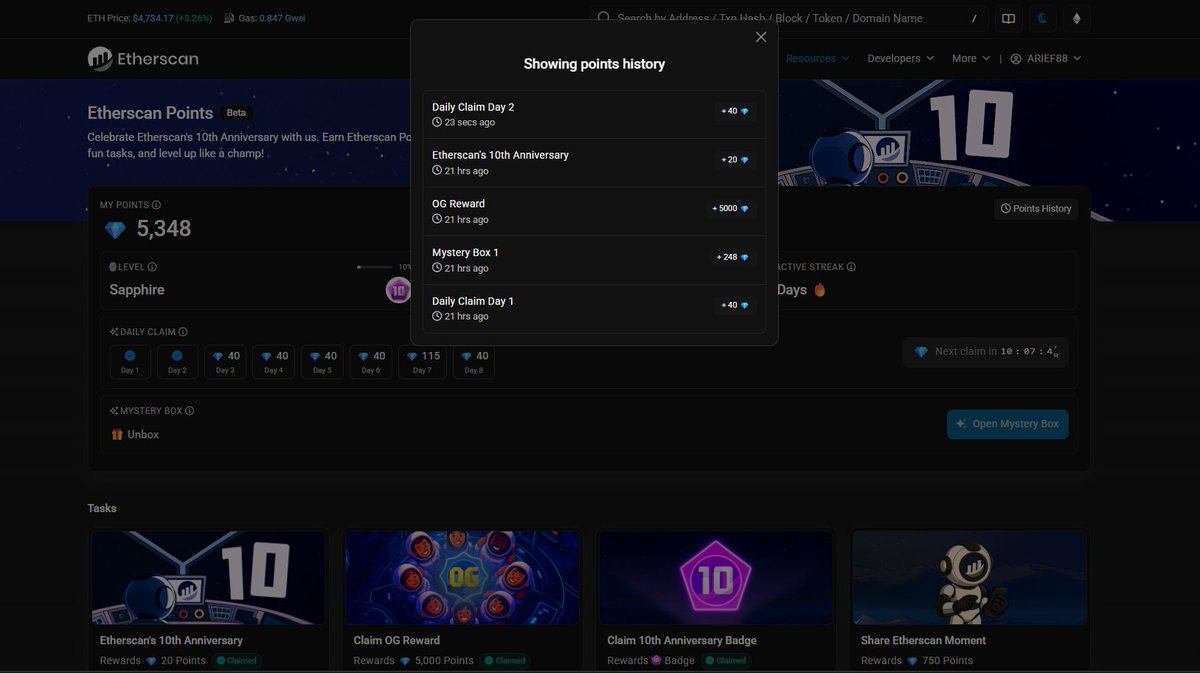
Task: Click the Claim 10th Anniversary Badge title
Action: pyautogui.click(x=682, y=640)
